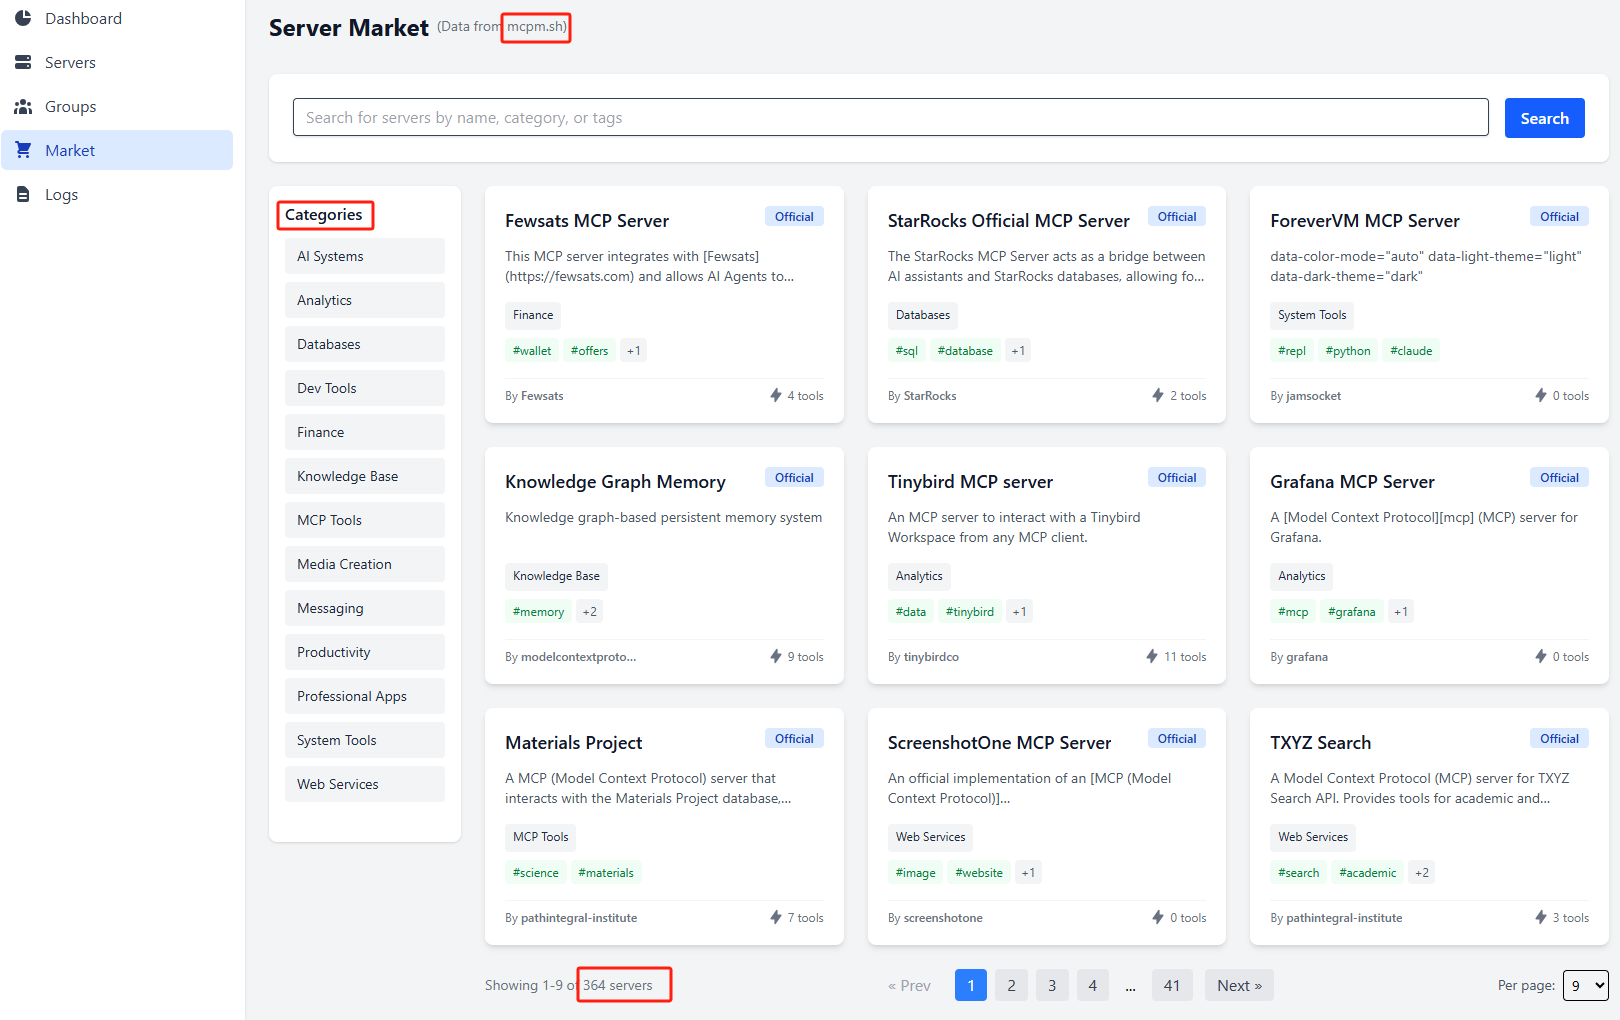Go to page 2 of results

tap(1011, 985)
